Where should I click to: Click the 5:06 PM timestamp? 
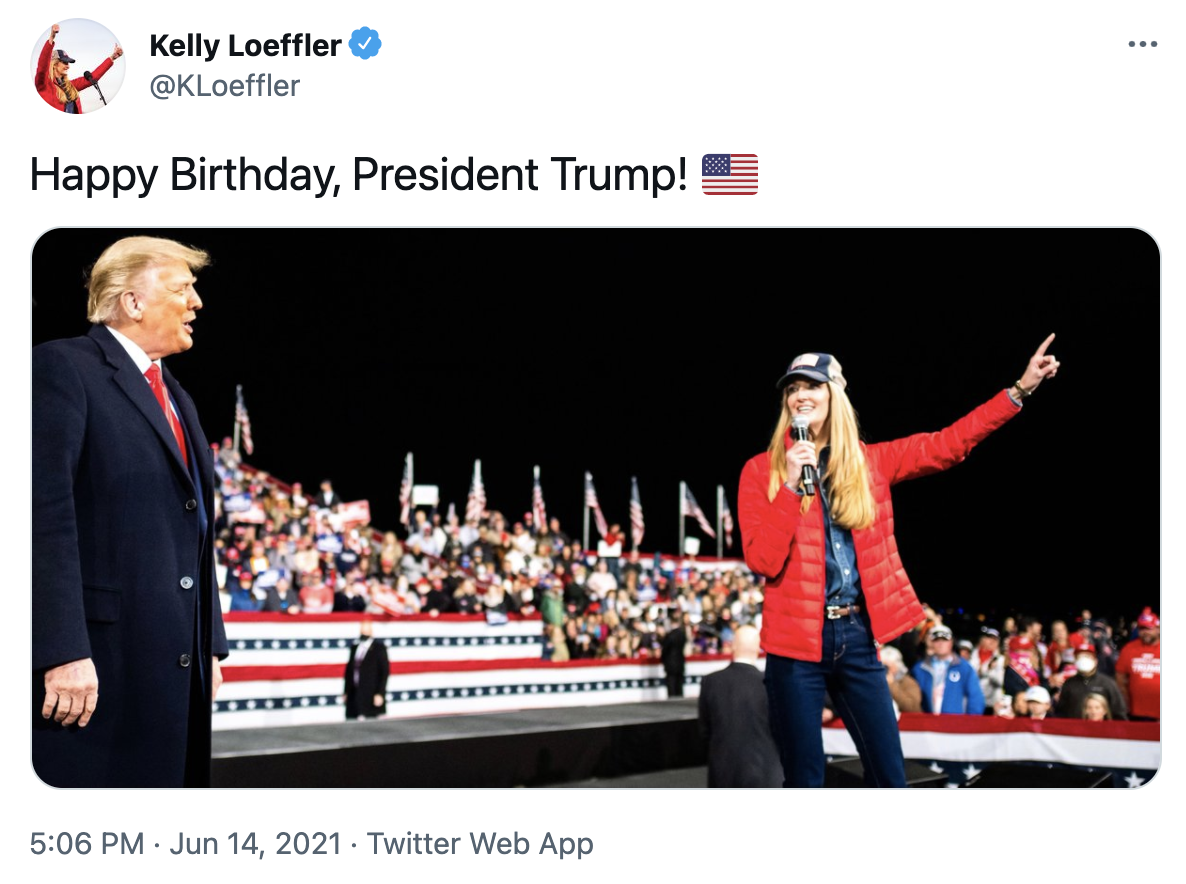87,844
